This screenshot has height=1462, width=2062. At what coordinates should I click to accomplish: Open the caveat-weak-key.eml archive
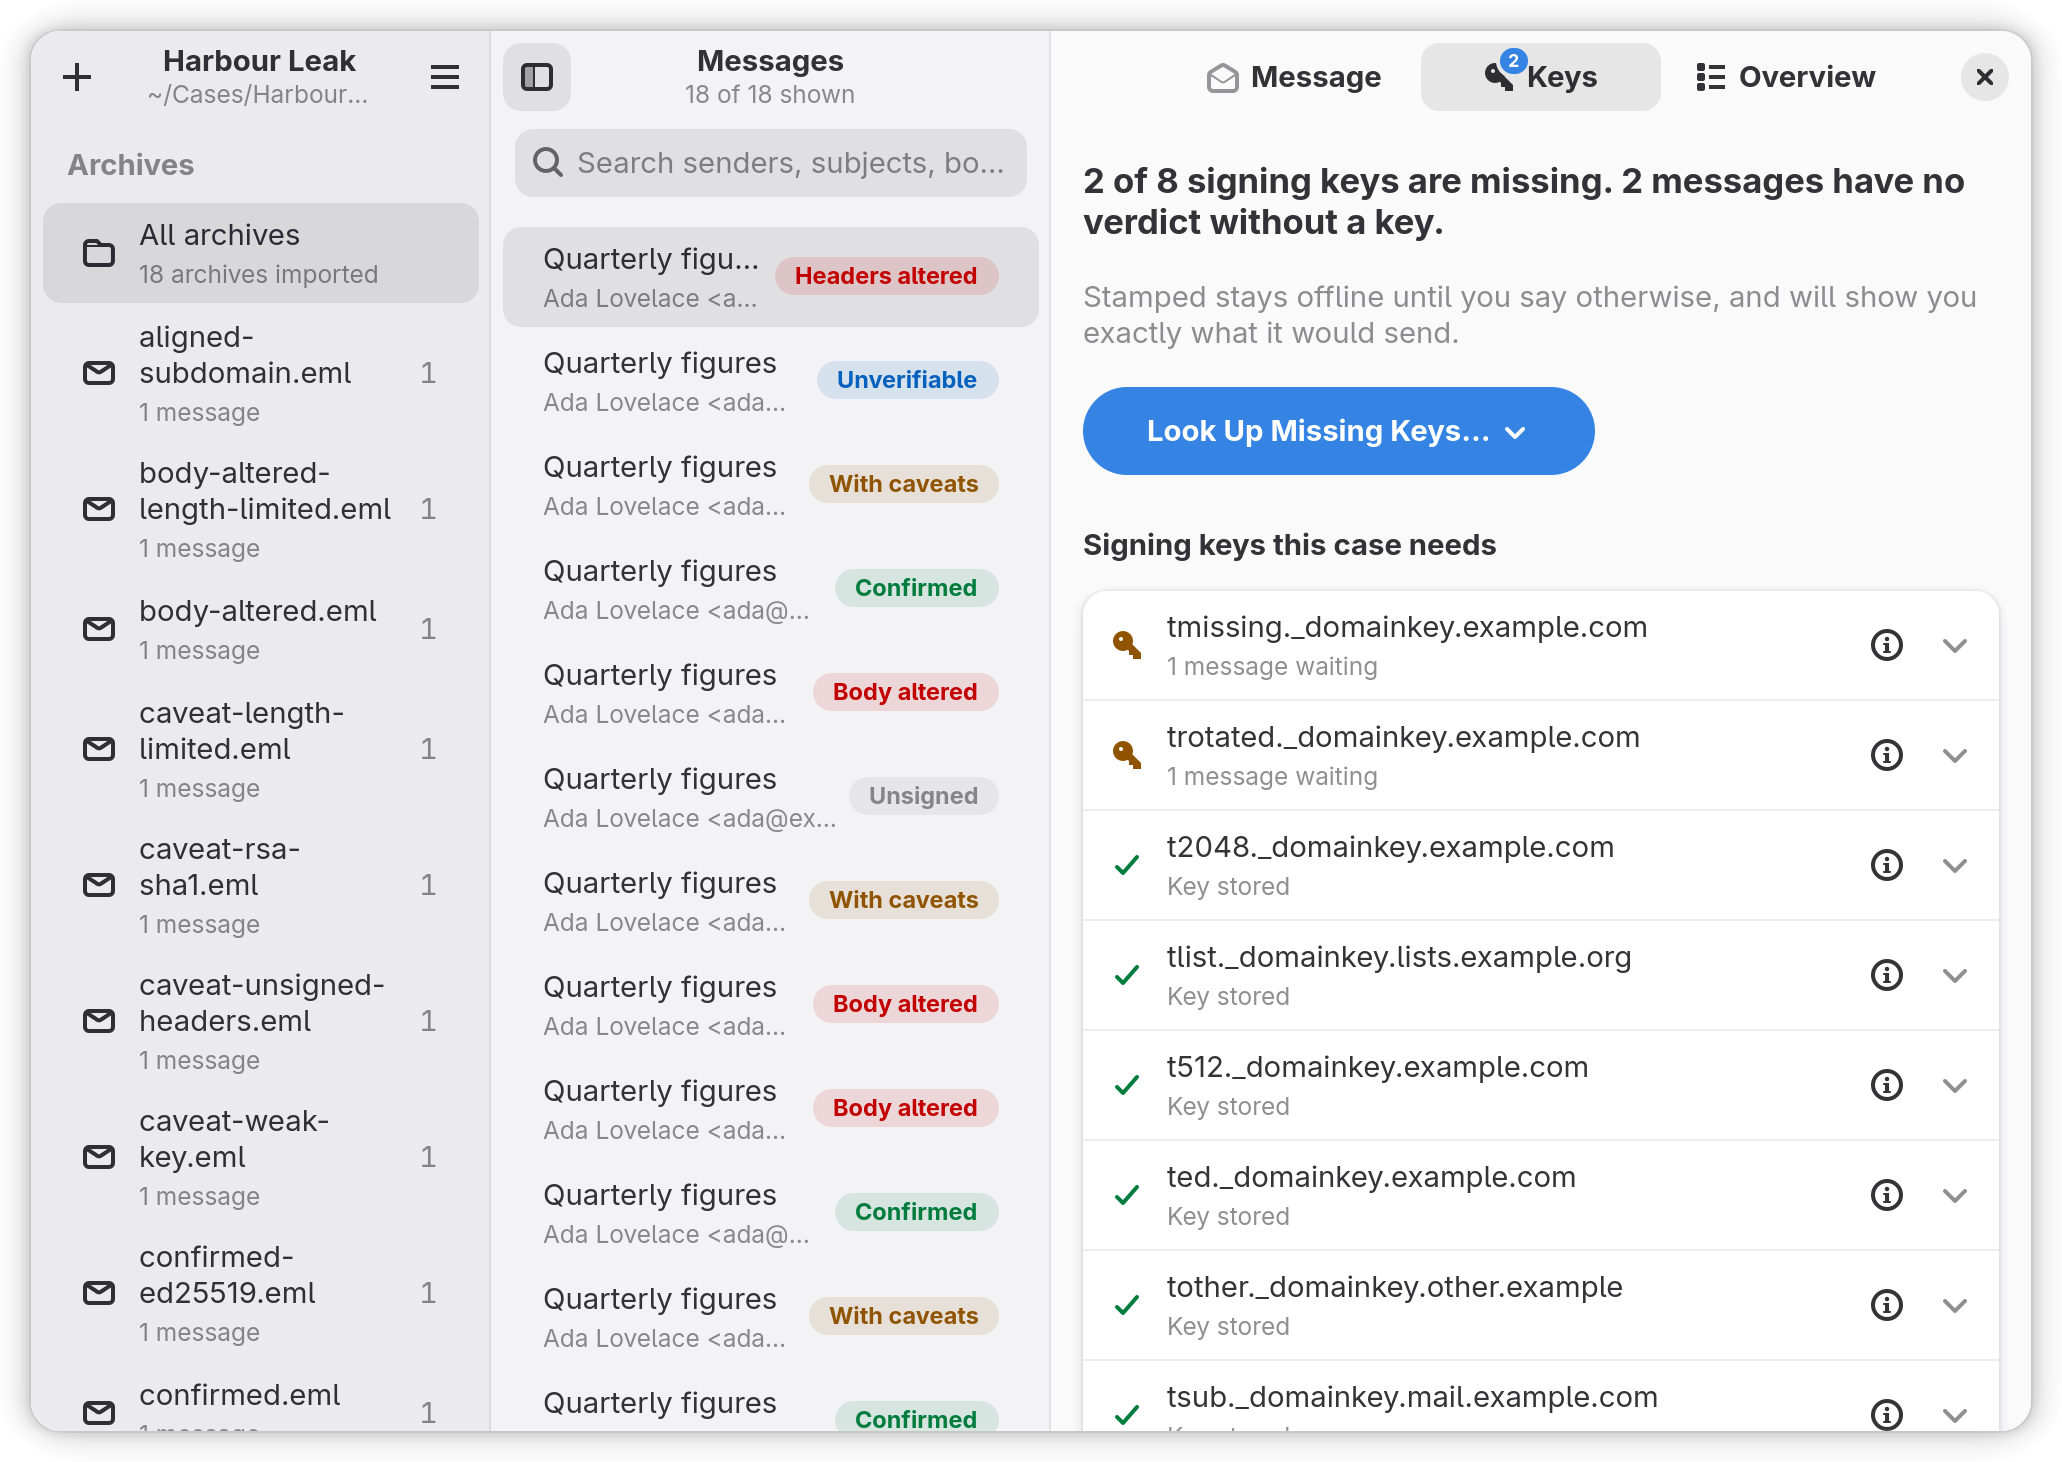[260, 1157]
